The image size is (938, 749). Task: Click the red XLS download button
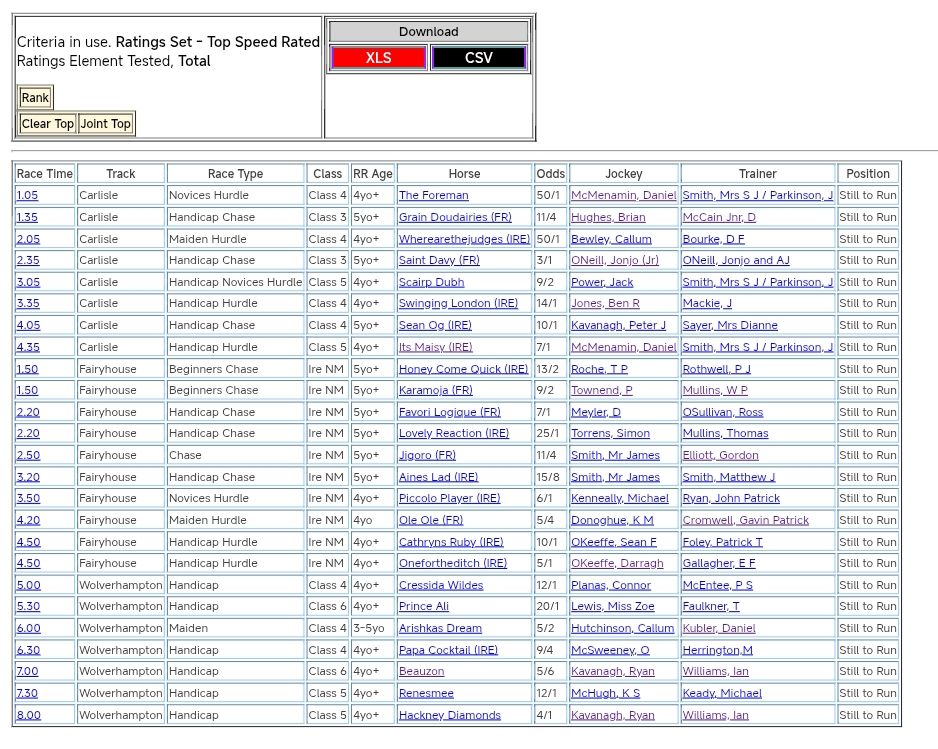click(378, 58)
